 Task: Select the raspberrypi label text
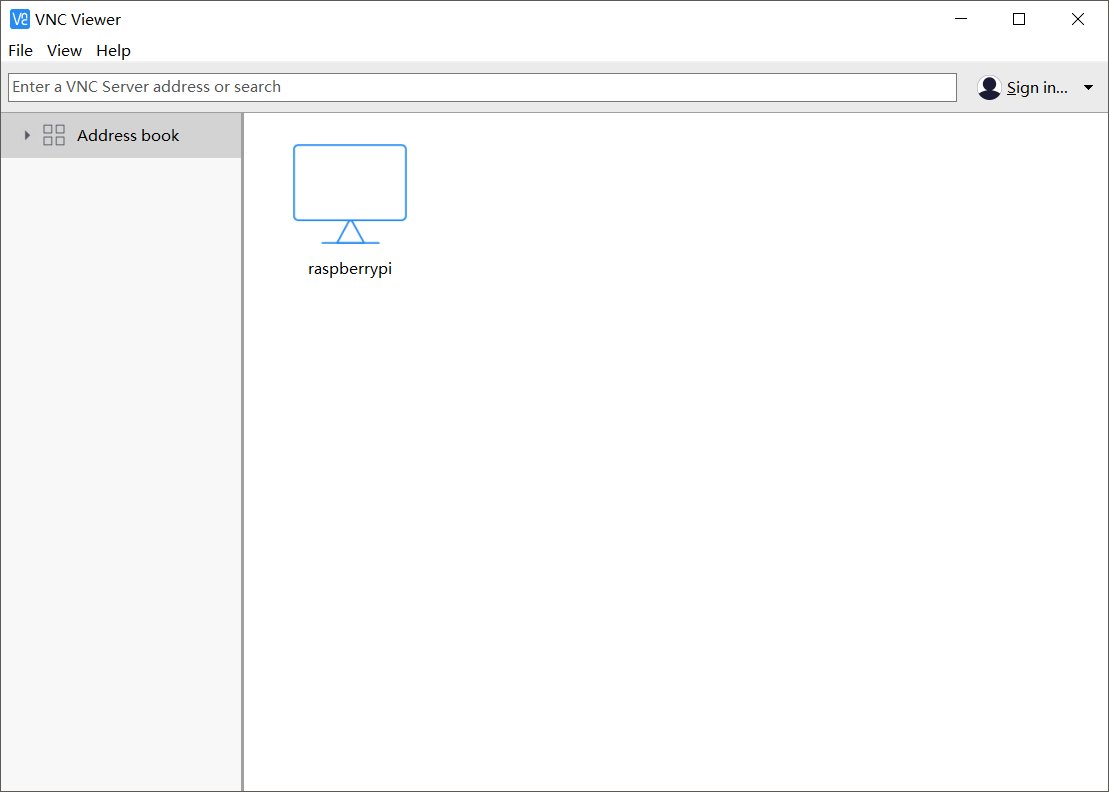[350, 269]
